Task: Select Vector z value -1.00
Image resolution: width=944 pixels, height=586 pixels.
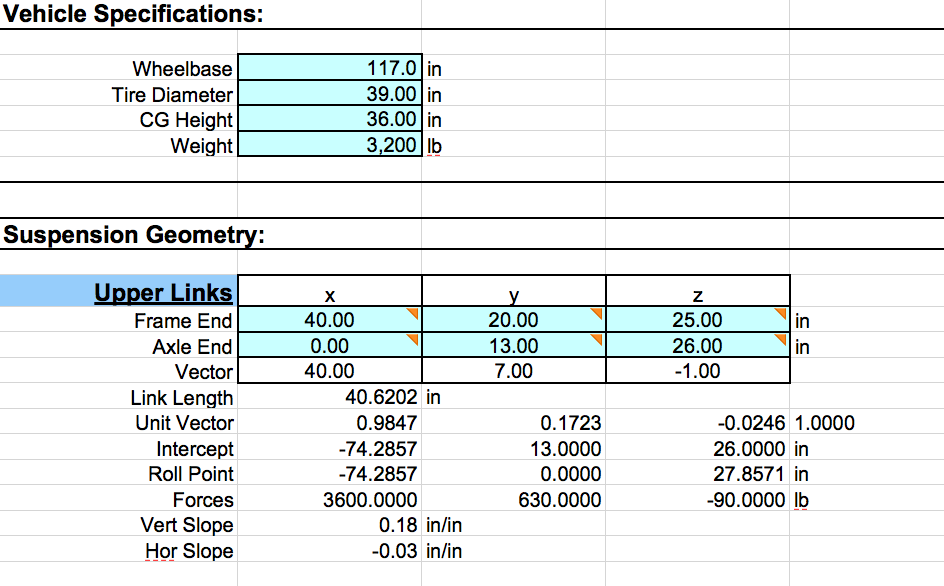Action: [698, 370]
